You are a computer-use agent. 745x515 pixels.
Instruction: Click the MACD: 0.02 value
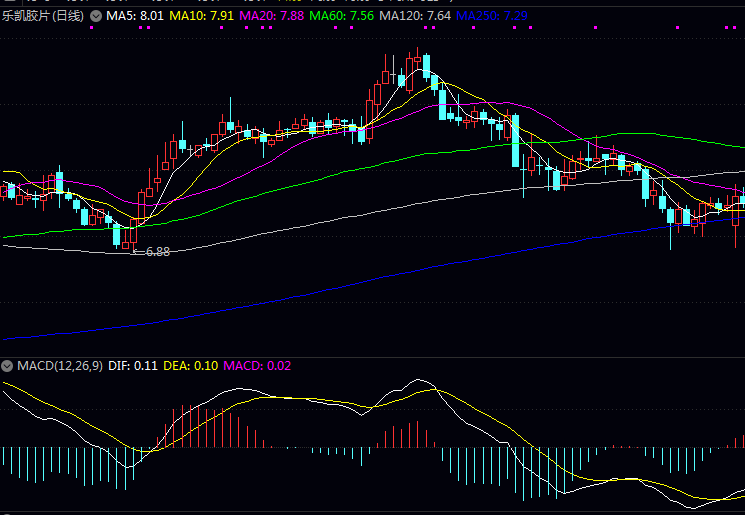257,366
